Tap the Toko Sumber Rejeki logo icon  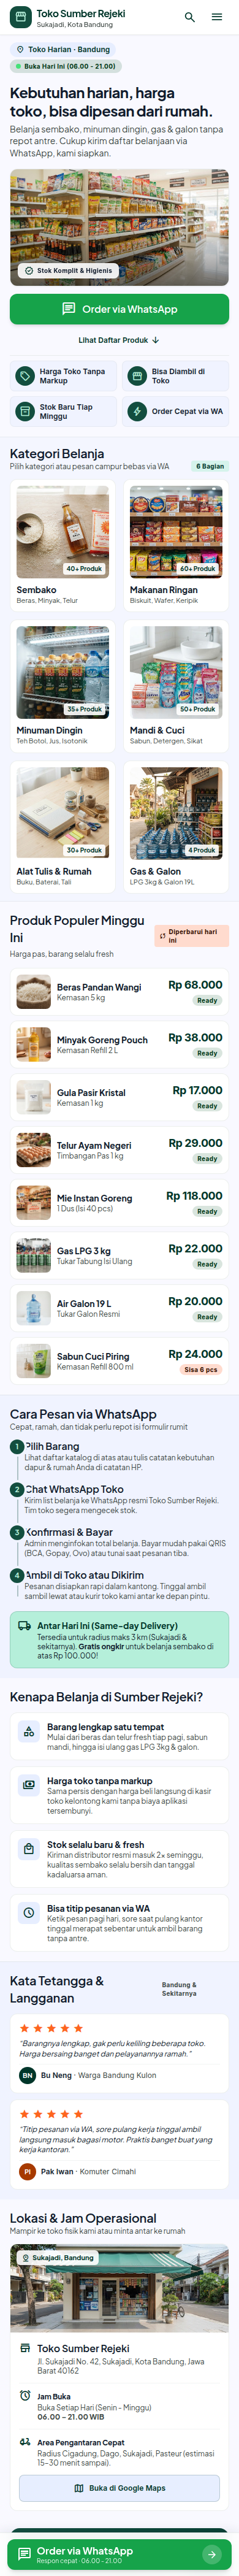point(21,17)
